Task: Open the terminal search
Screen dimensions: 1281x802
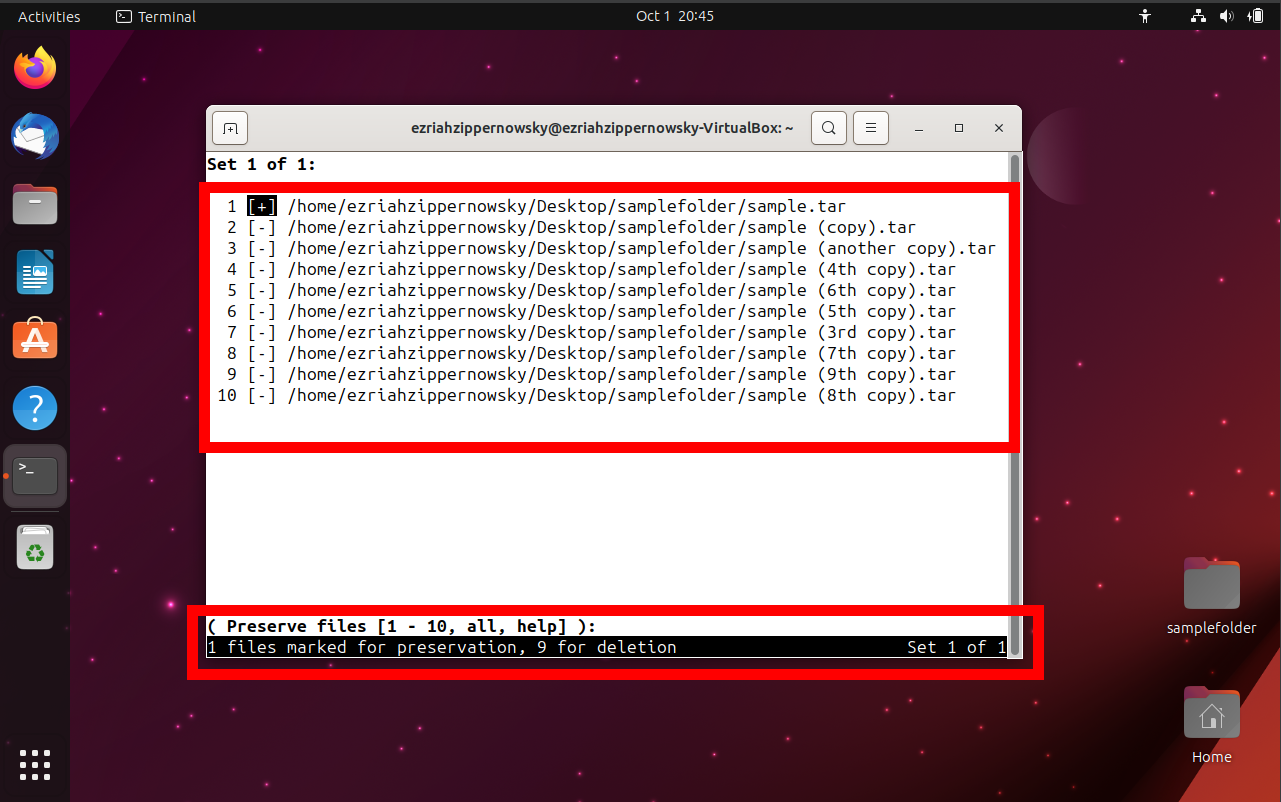Action: [828, 127]
